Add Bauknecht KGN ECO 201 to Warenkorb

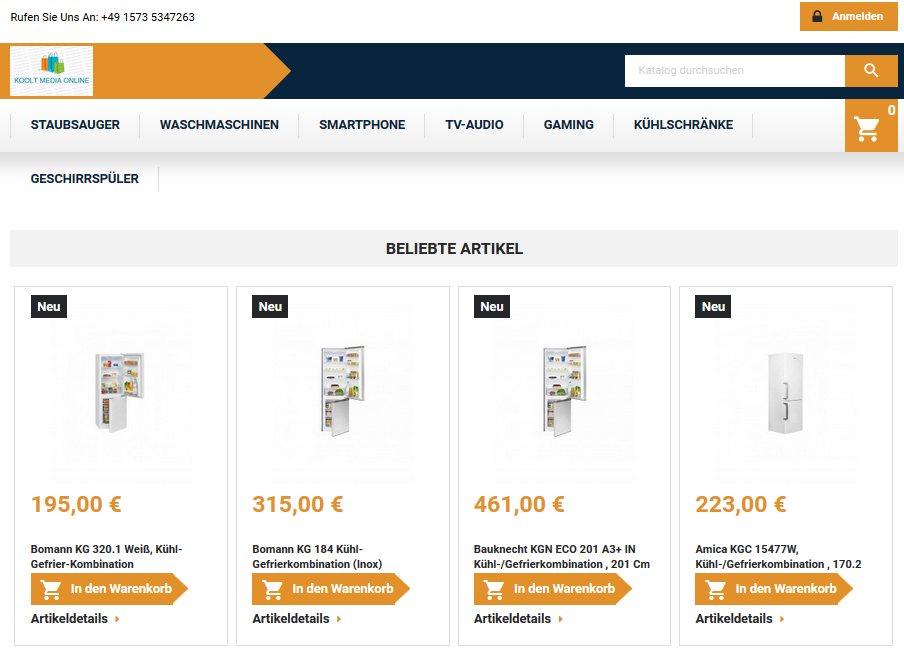coord(553,588)
